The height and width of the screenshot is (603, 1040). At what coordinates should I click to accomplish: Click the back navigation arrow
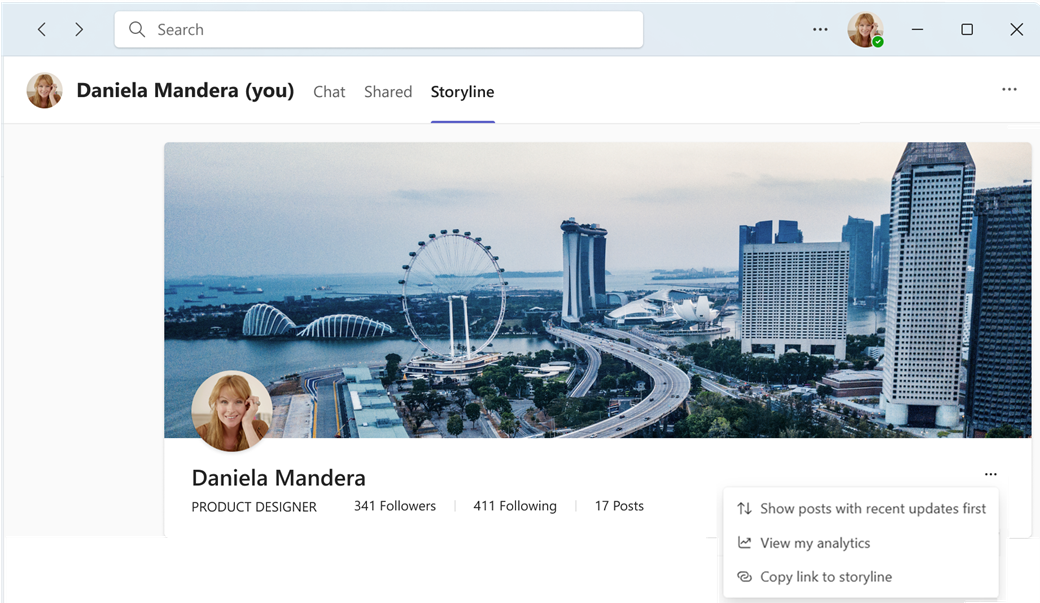[42, 30]
